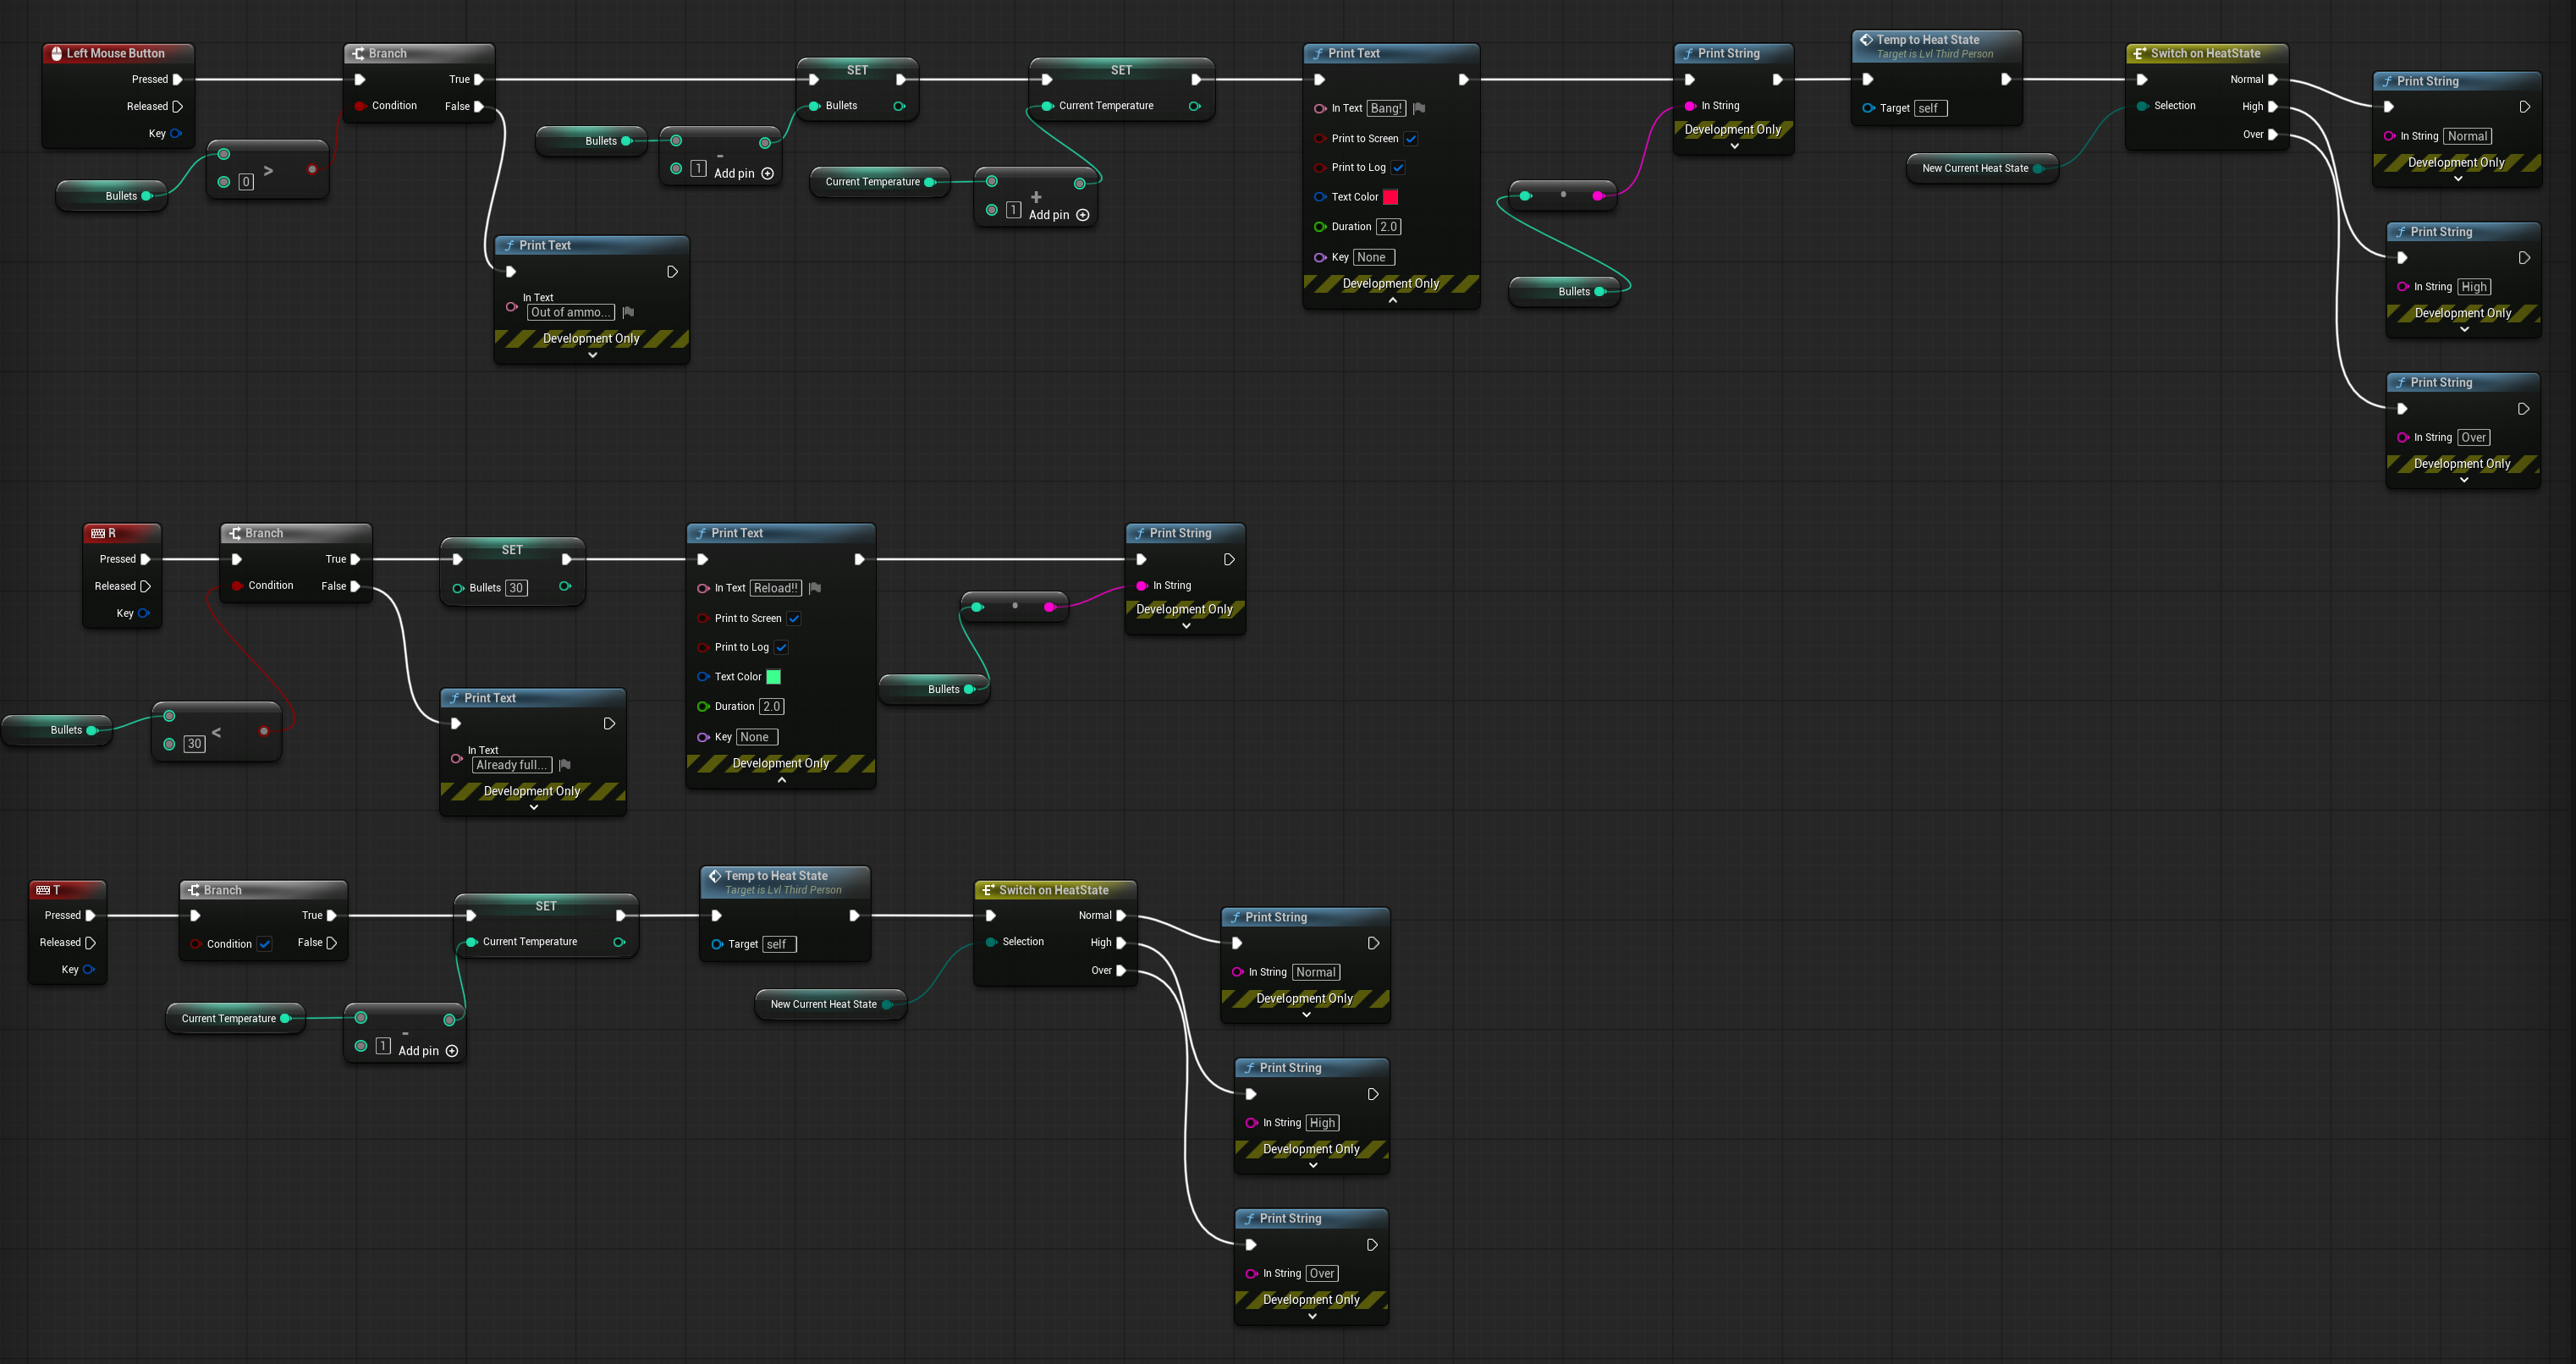Click the Pressed exec pin on Left Mouse Button node
The image size is (2576, 1364).
tap(177, 79)
